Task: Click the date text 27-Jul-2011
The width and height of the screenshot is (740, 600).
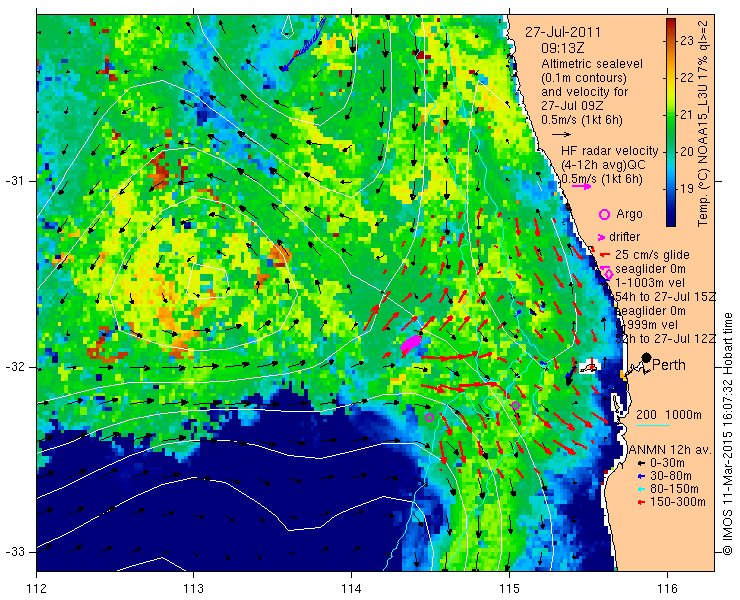Action: 563,33
